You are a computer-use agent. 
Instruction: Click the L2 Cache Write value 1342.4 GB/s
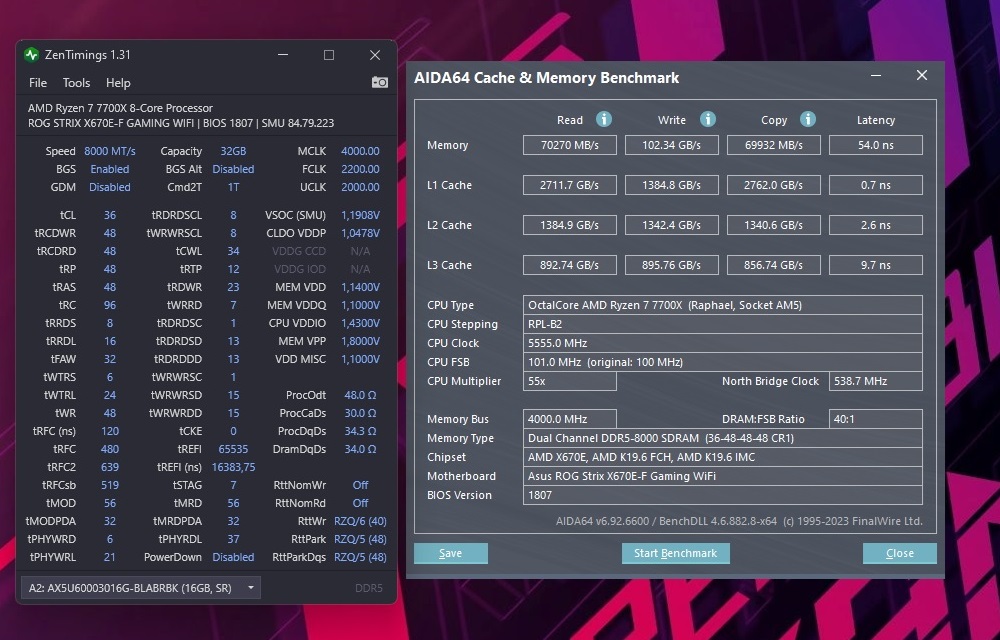coord(672,225)
